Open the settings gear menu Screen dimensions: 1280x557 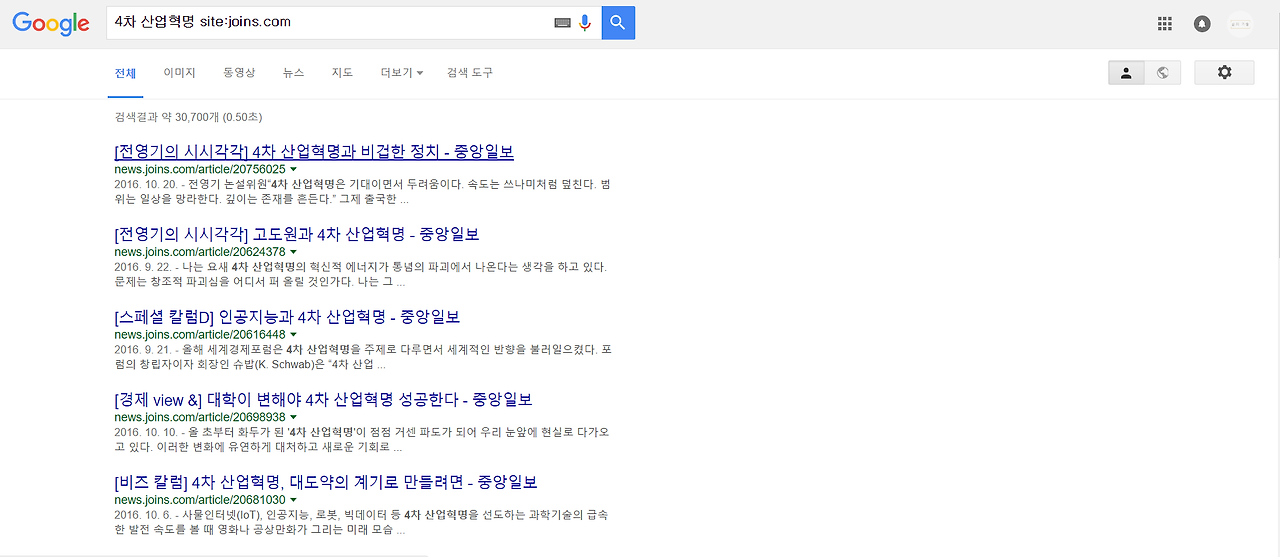(x=1224, y=72)
